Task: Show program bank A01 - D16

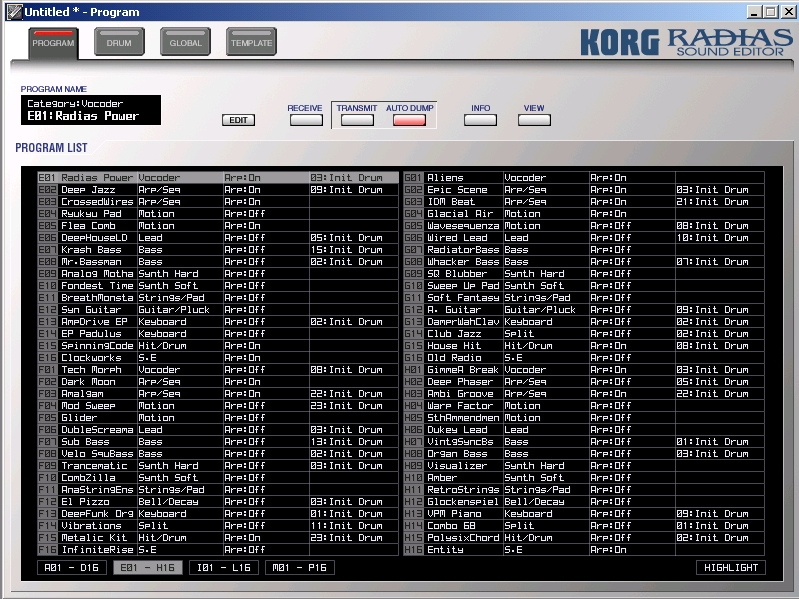Action: tap(72, 567)
